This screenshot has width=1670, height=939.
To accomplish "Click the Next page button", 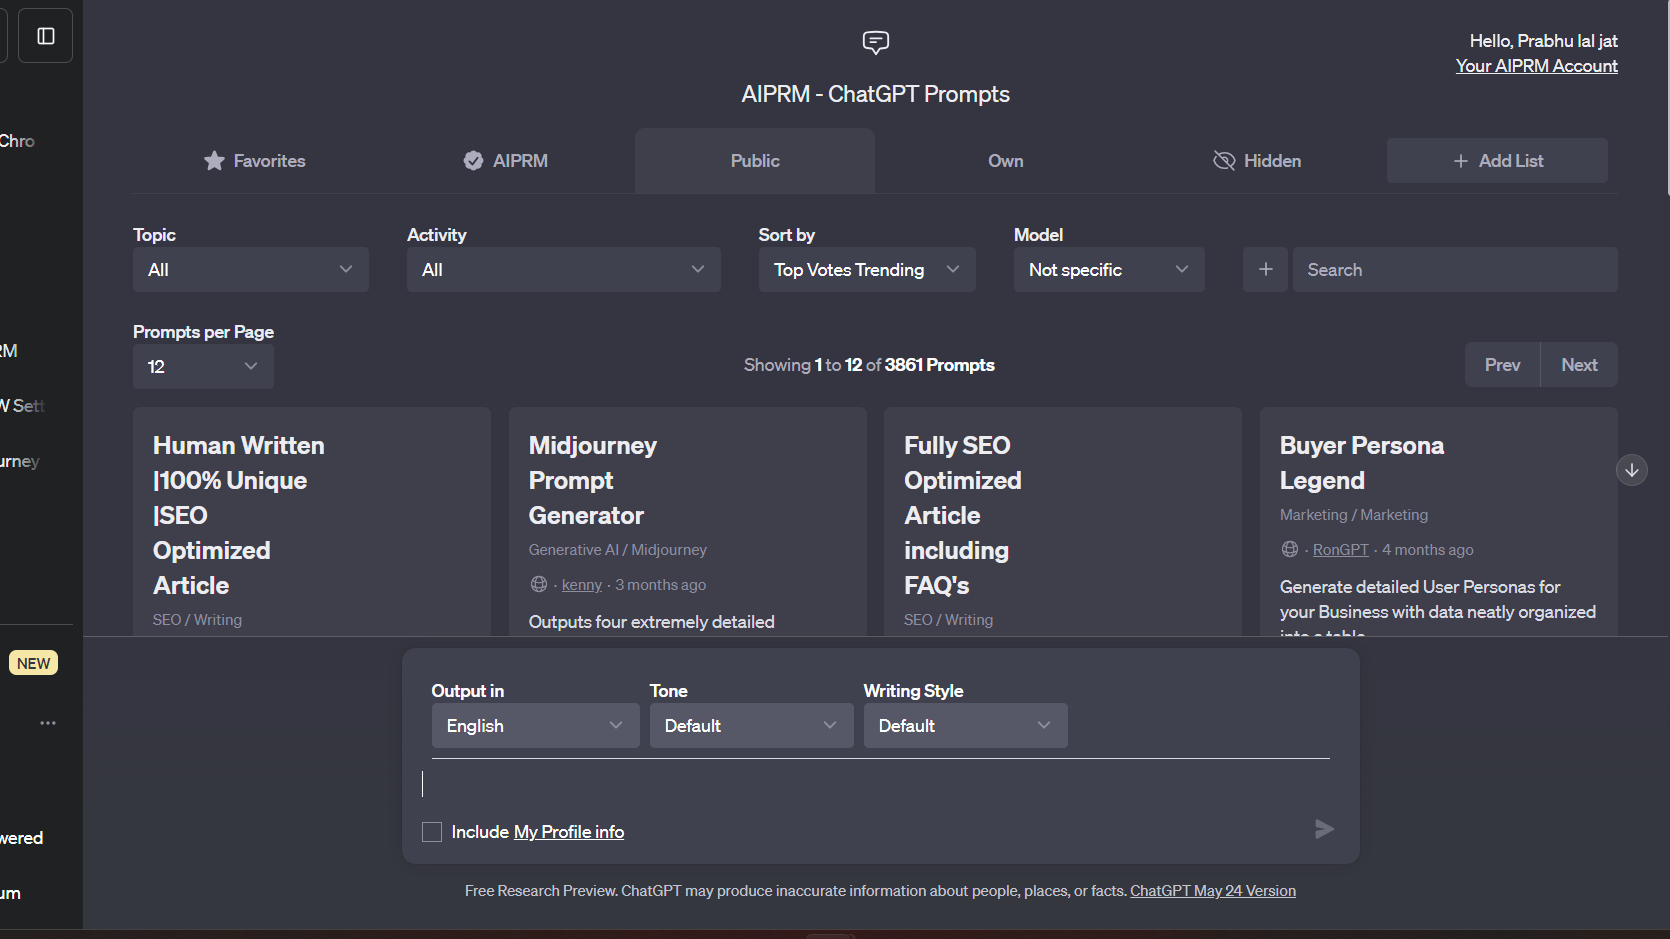I will point(1579,365).
